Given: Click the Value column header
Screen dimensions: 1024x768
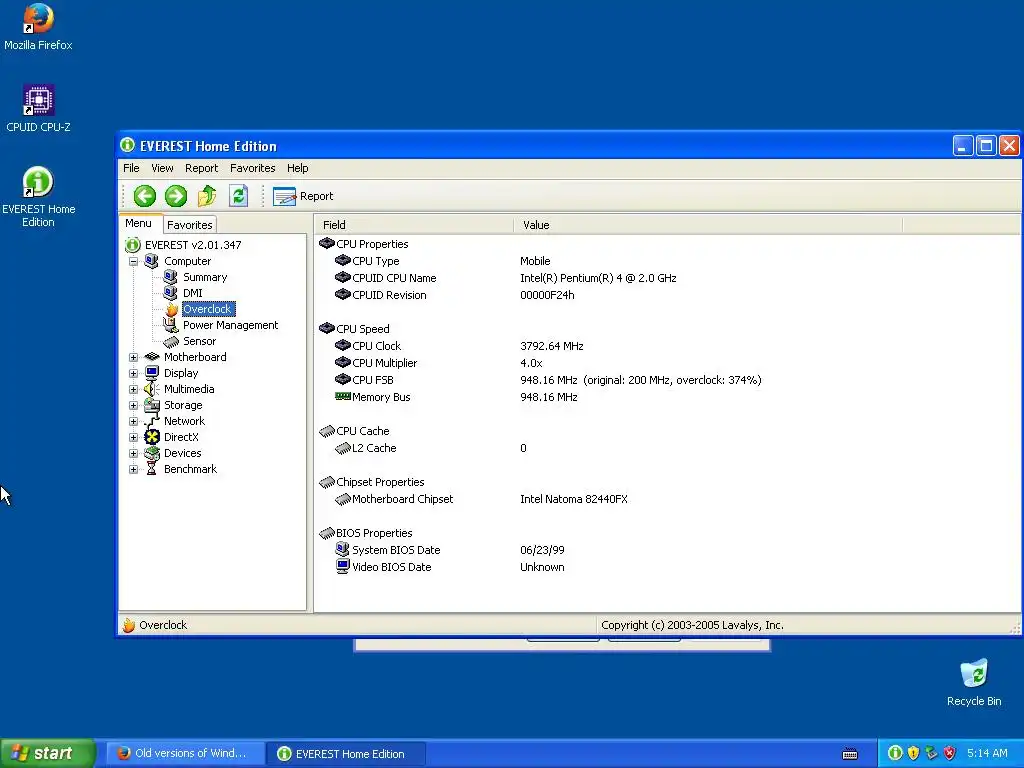Looking at the screenshot, I should tap(708, 225).
